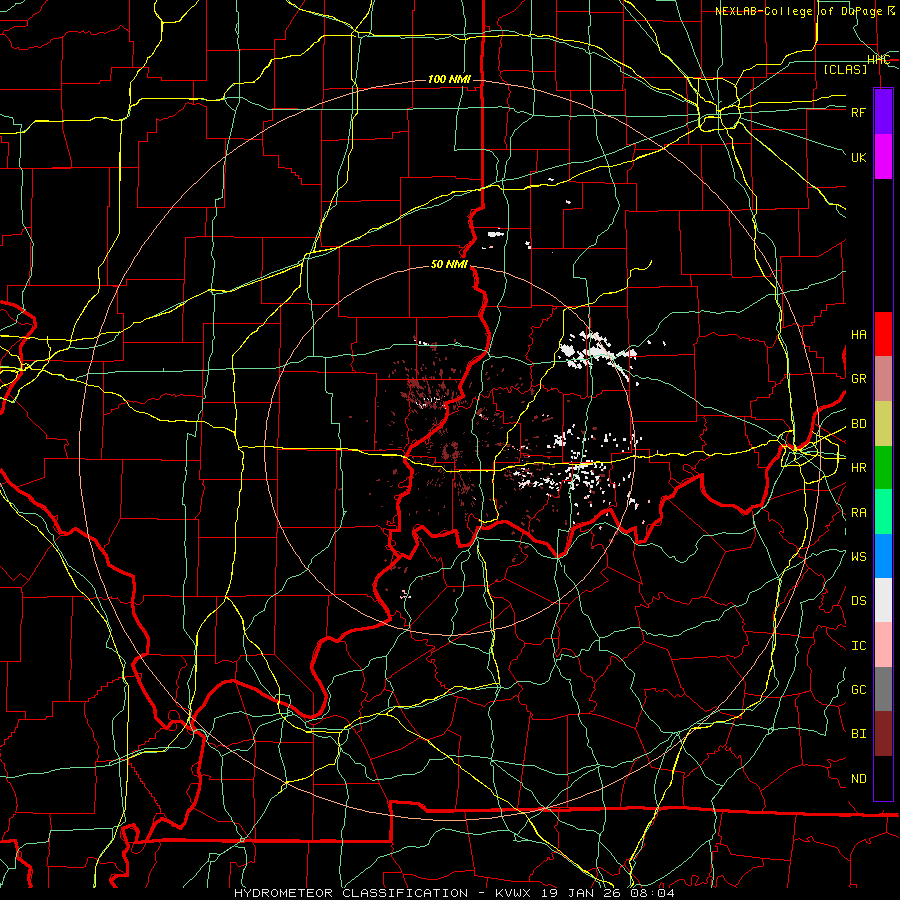Viewport: 900px width, 900px height.
Task: Click the HYDROMETEOR CLASSIFICATION title text
Action: tap(351, 893)
